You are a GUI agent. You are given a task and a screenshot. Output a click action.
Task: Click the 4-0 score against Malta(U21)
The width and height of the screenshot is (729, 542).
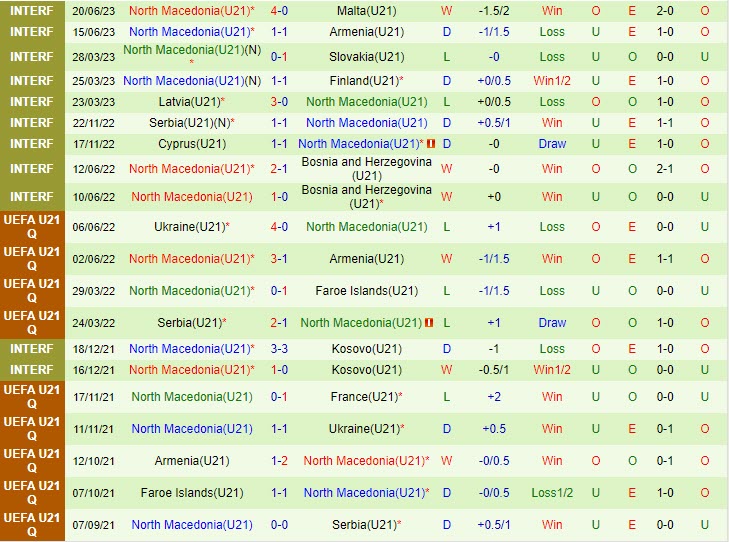pos(279,11)
